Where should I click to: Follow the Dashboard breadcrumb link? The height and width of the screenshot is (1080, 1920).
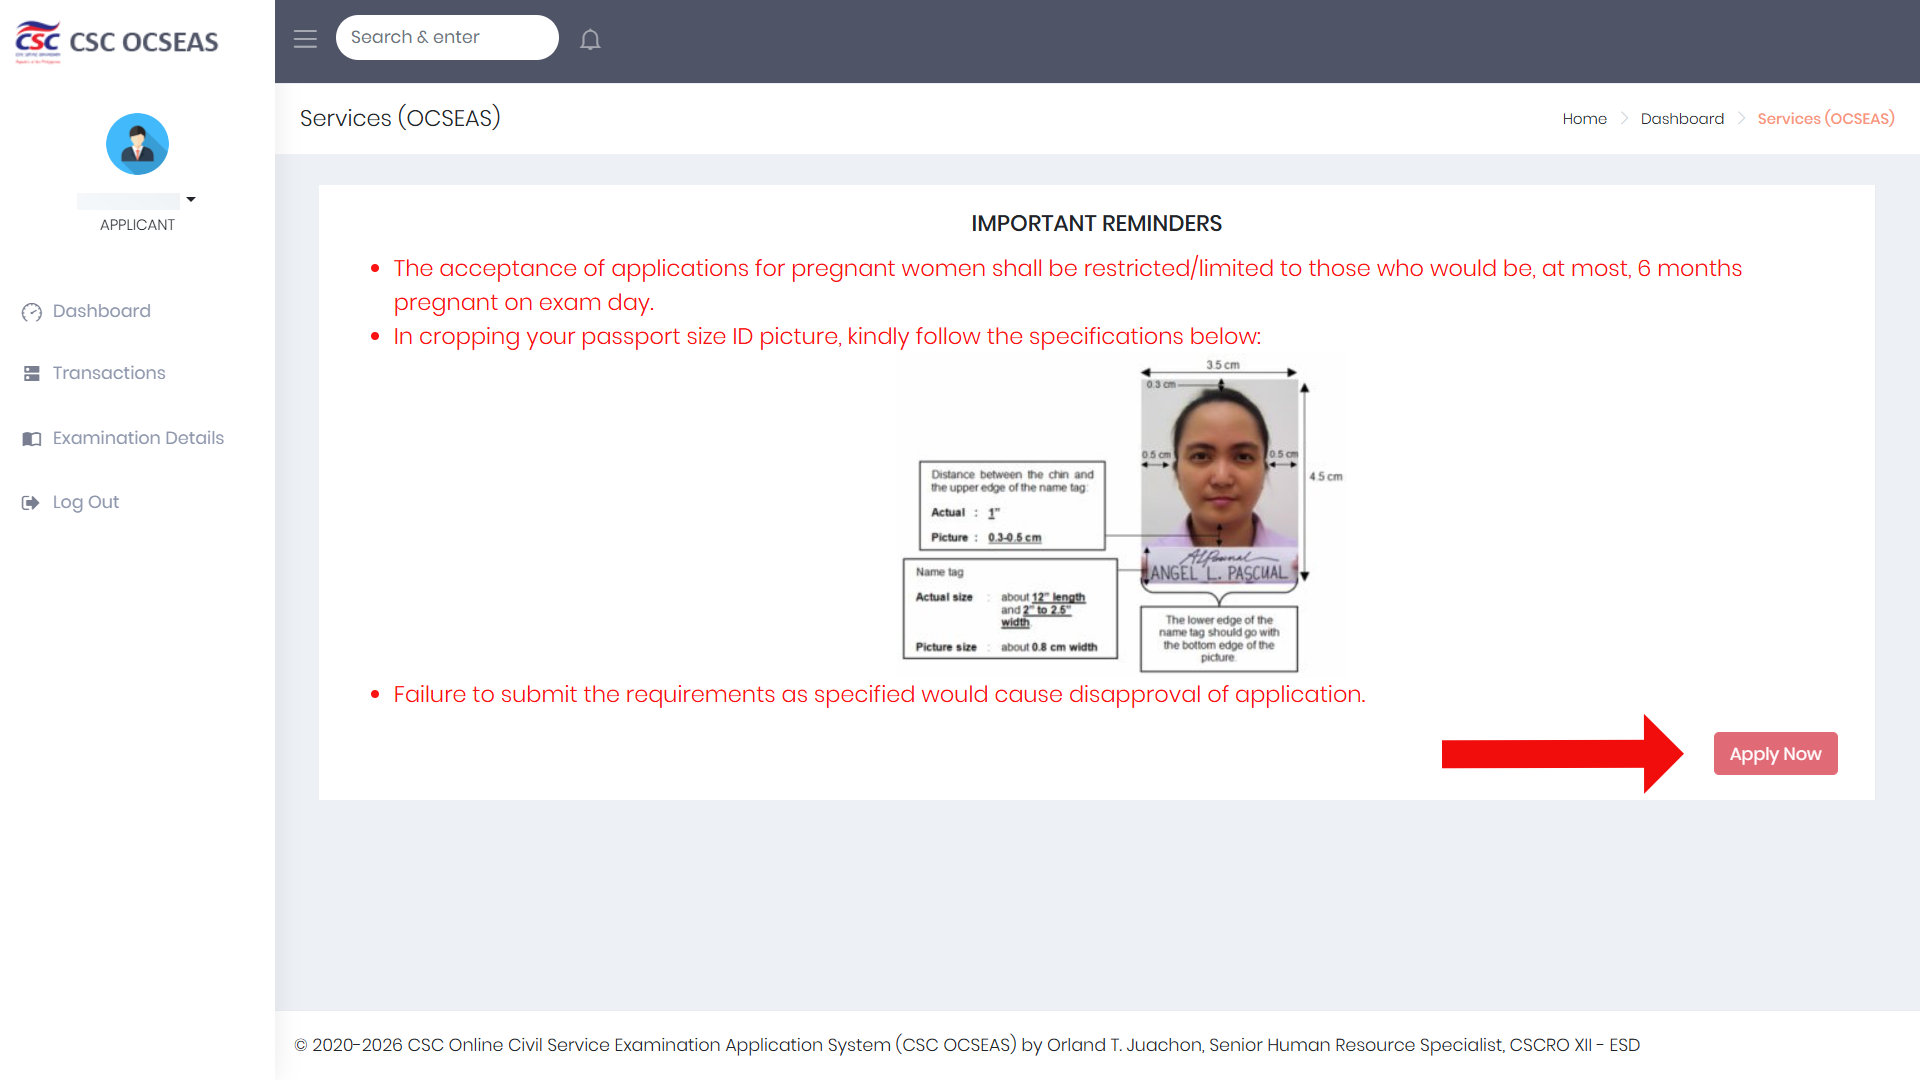pyautogui.click(x=1682, y=118)
